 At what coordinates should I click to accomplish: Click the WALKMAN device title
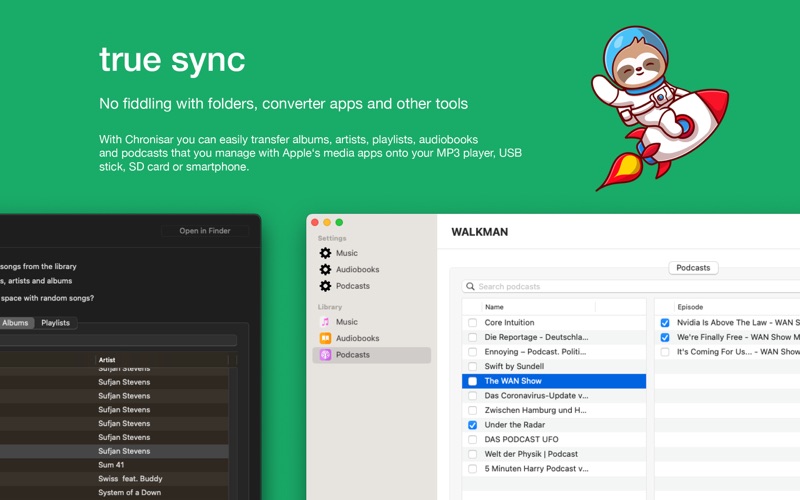(x=480, y=232)
